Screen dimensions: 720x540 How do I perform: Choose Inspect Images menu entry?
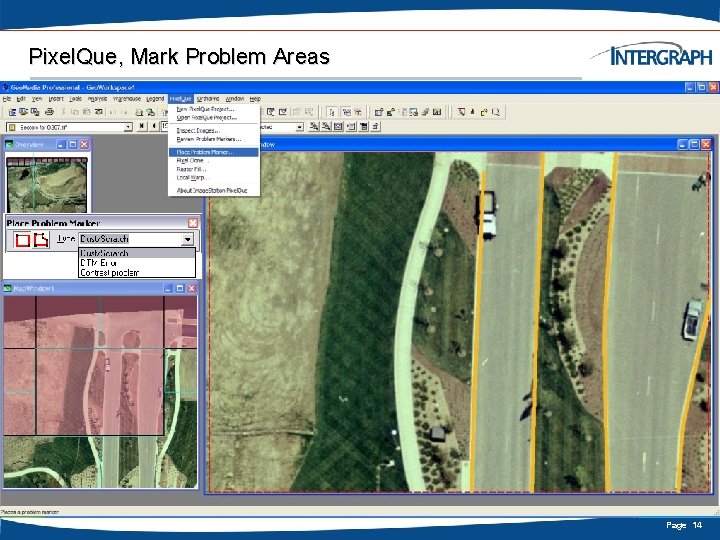214,131
